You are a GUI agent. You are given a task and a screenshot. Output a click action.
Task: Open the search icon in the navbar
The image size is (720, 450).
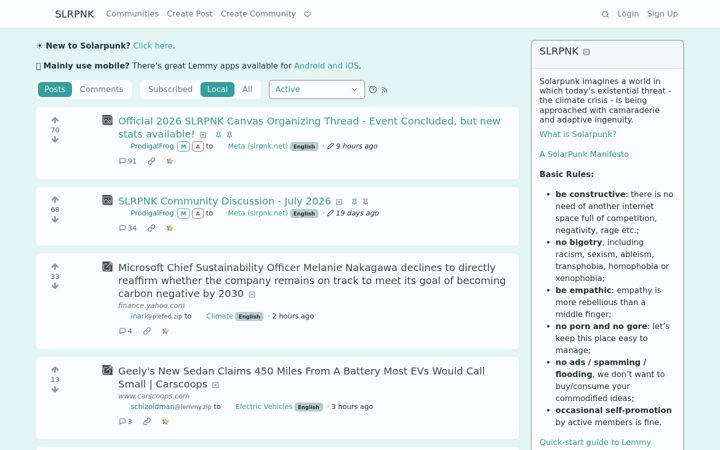(x=605, y=14)
